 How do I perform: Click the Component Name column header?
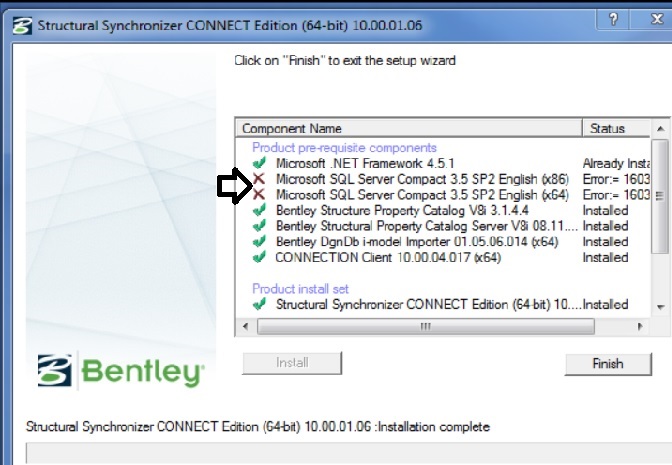409,128
